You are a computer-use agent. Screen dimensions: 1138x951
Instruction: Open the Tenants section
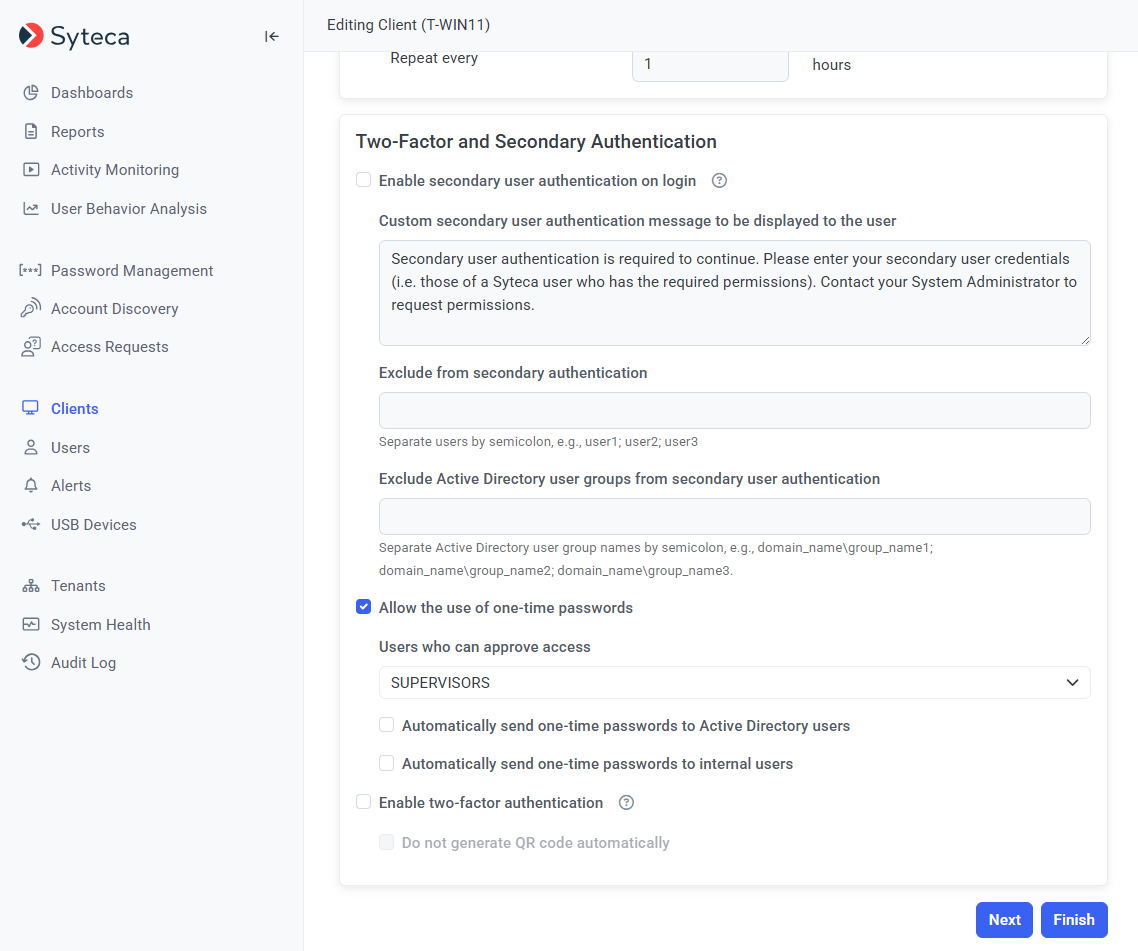pyautogui.click(x=78, y=586)
